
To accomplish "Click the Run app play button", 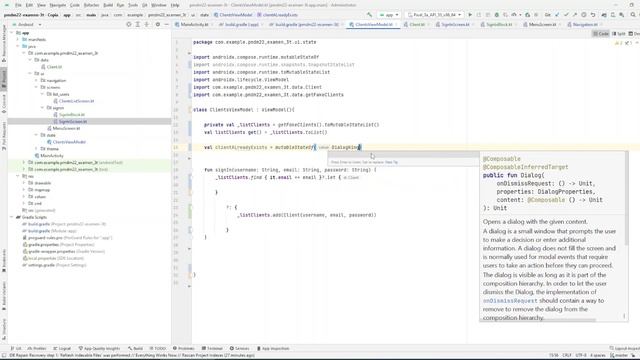I will [x=470, y=15].
